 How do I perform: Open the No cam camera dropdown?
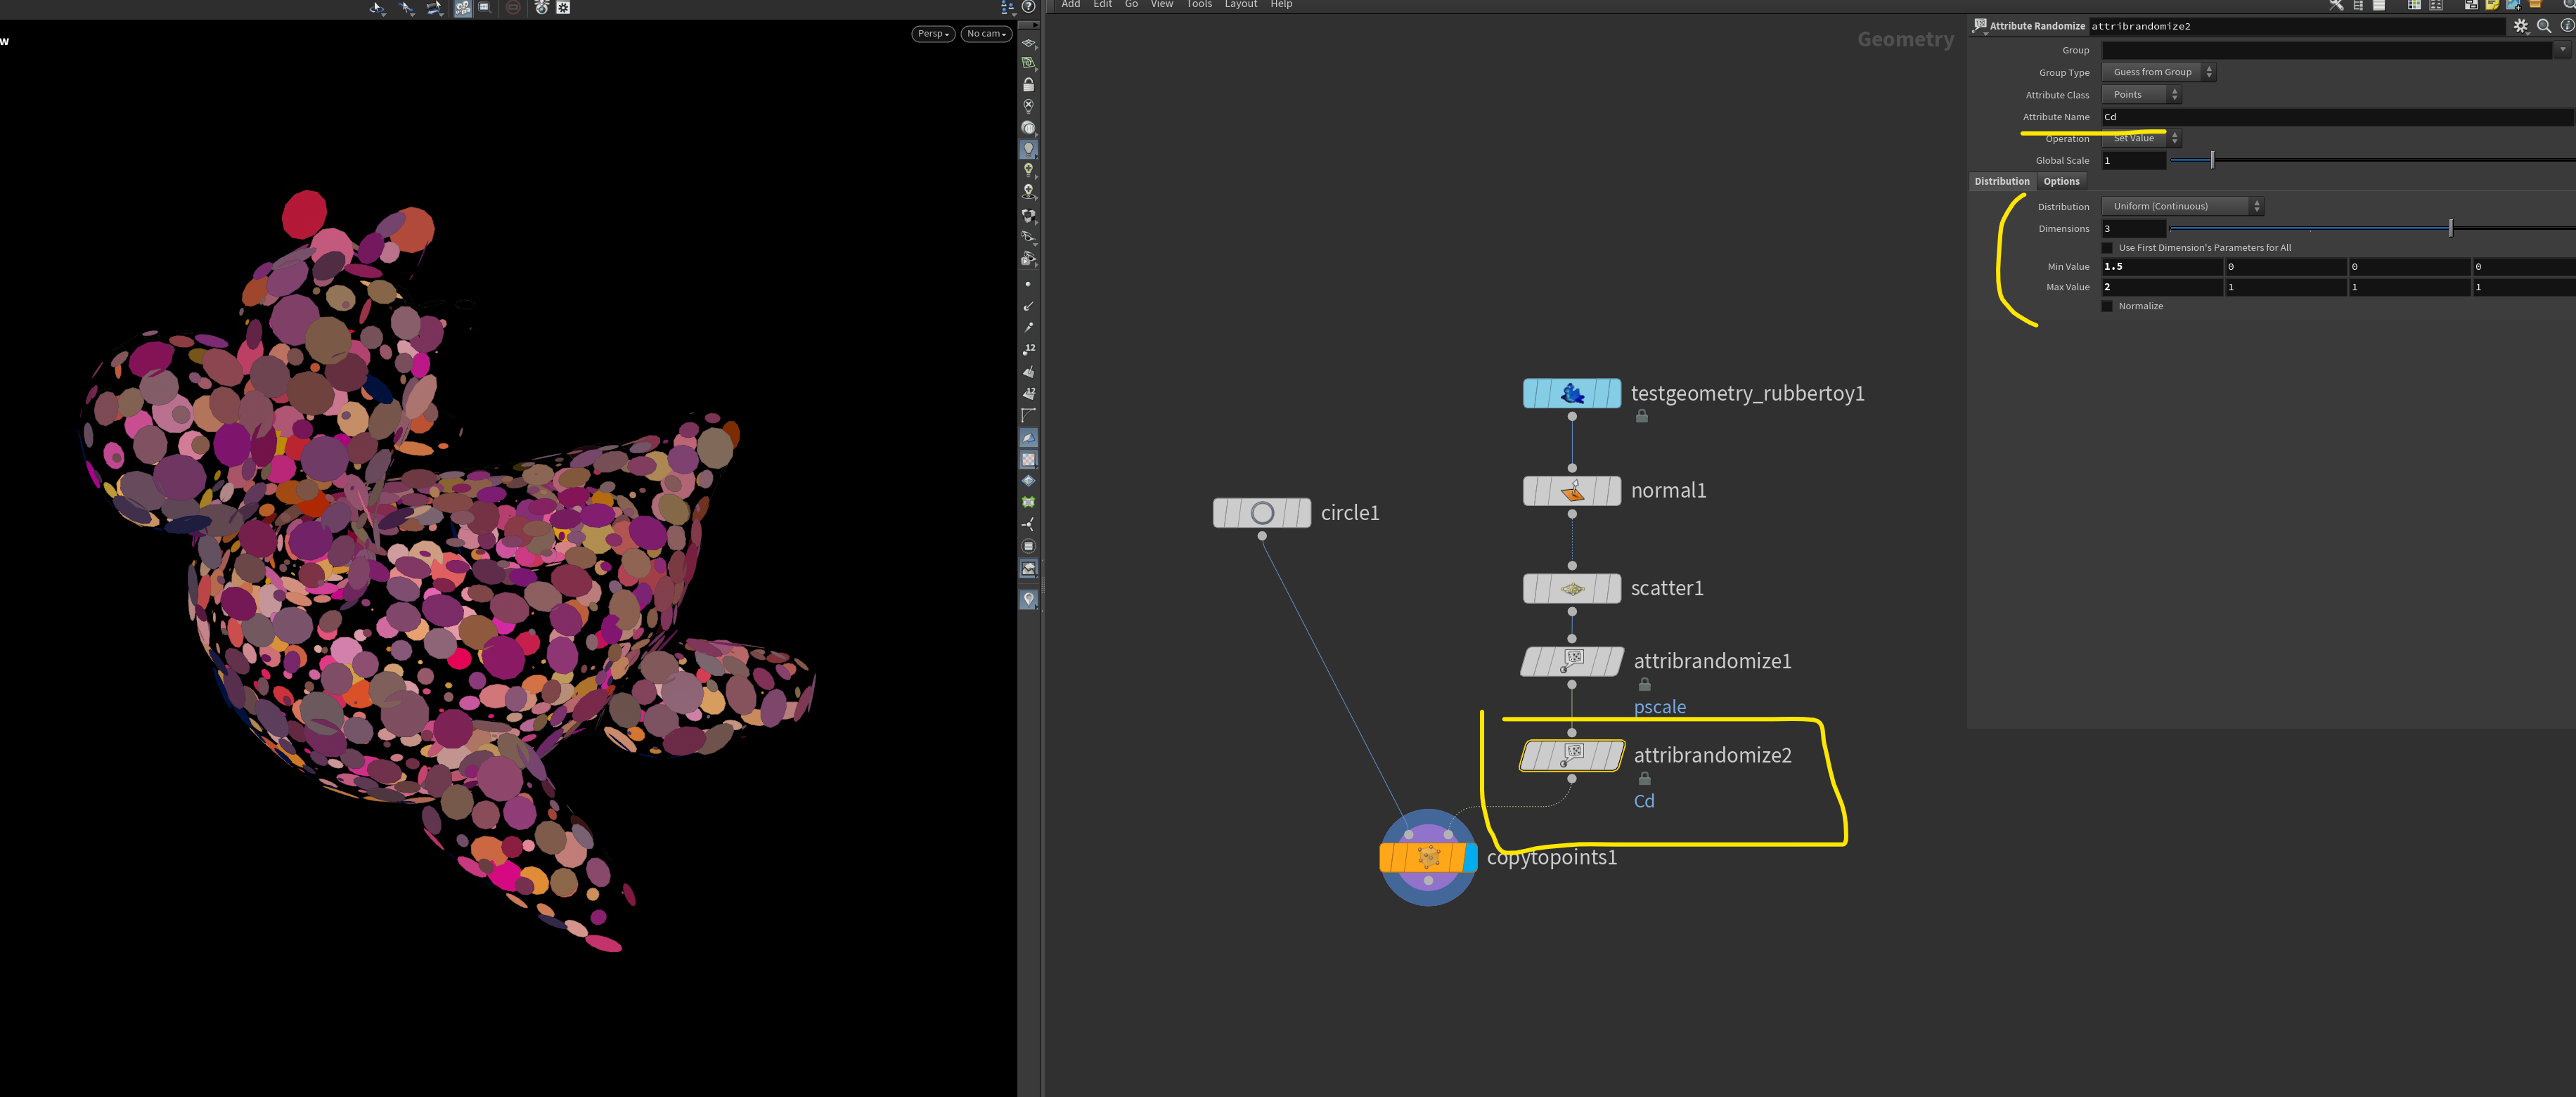986,34
